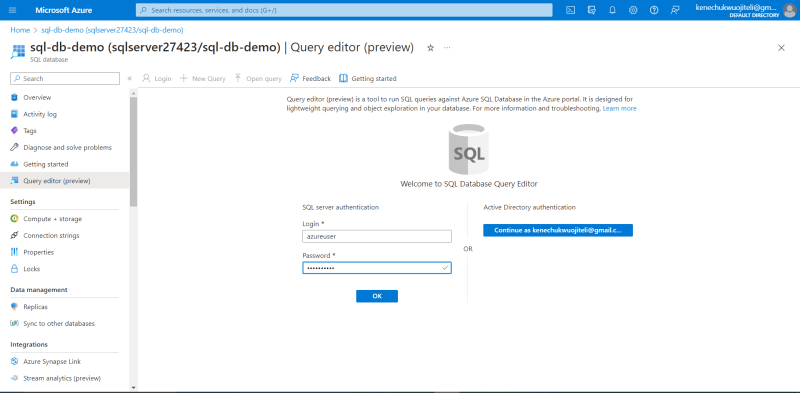Click the sidebar scrollbar thumb

(134, 152)
